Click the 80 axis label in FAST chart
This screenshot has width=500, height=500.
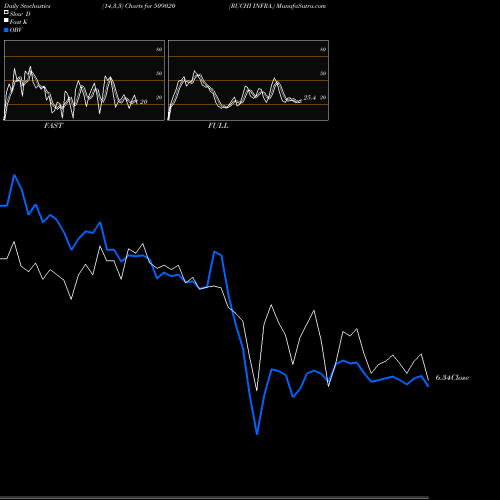(x=159, y=49)
